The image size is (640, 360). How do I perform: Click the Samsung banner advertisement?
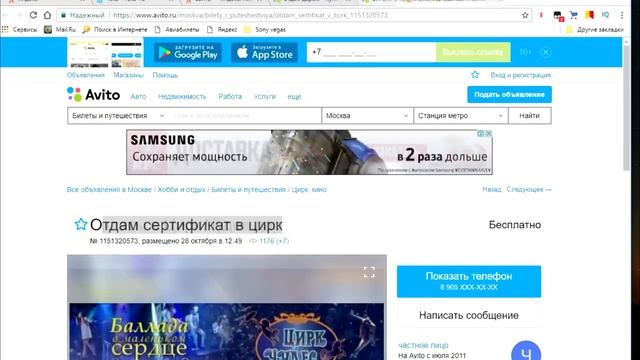309,152
